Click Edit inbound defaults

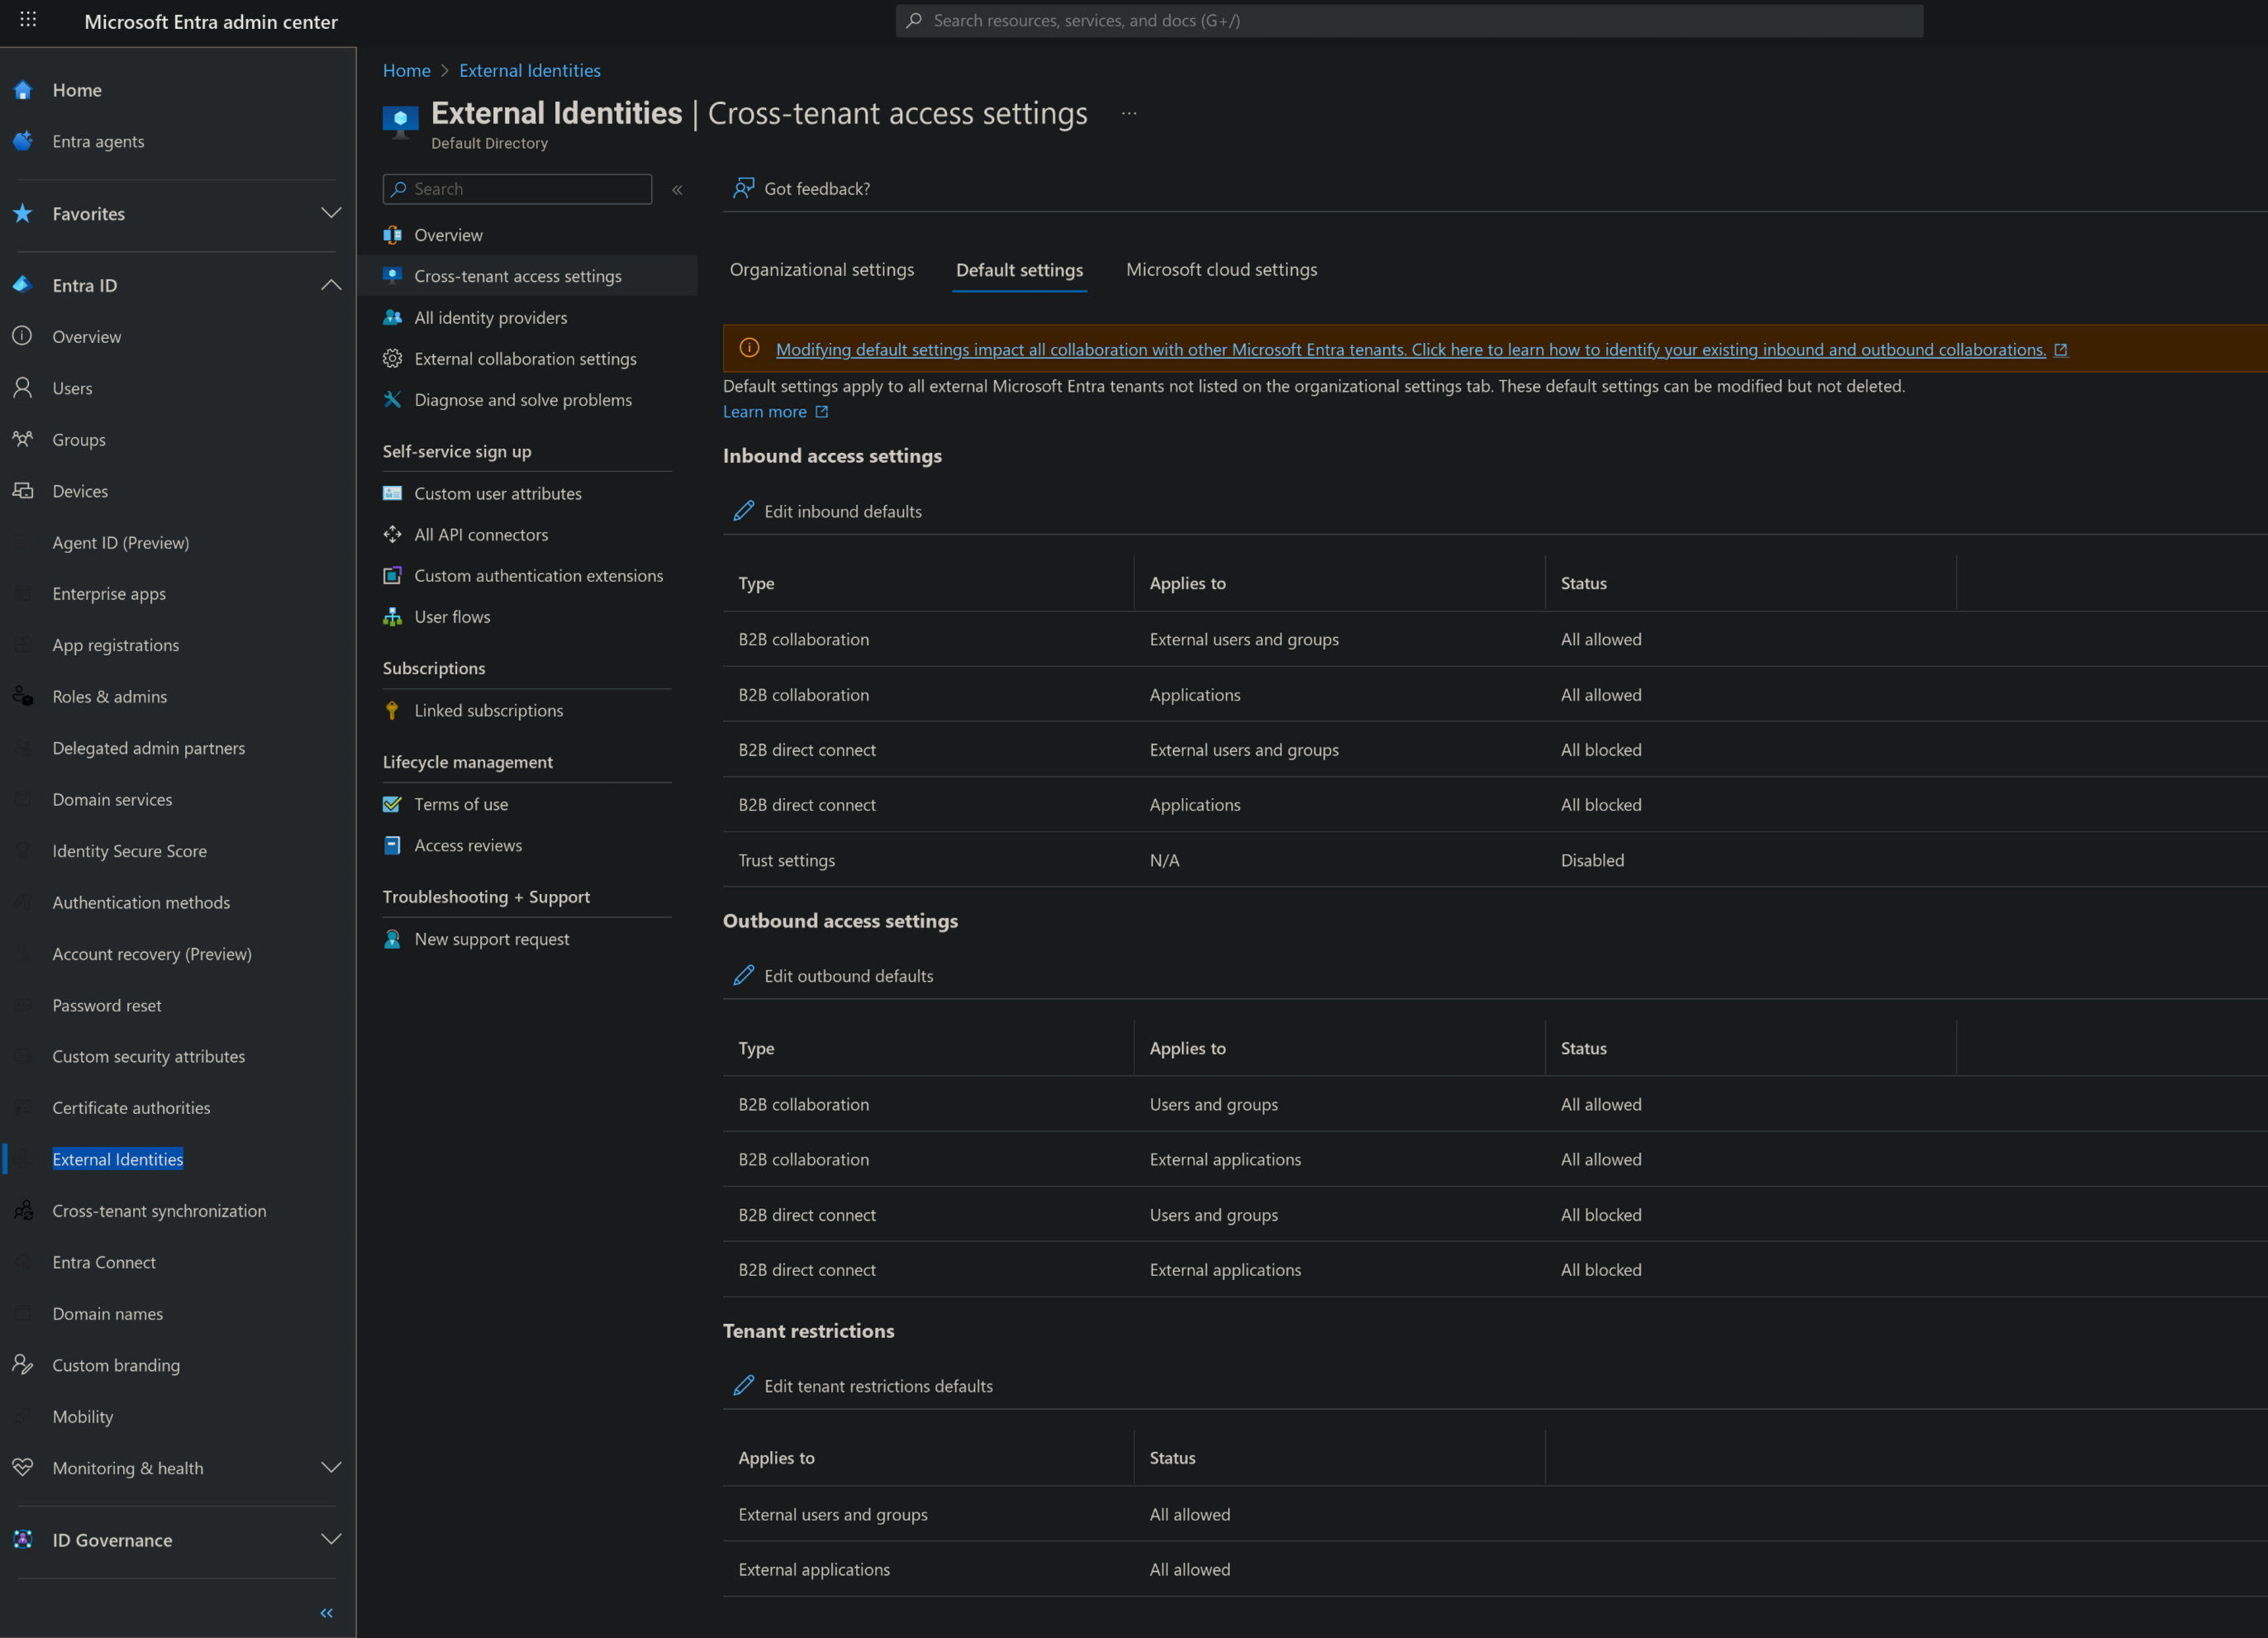click(828, 511)
